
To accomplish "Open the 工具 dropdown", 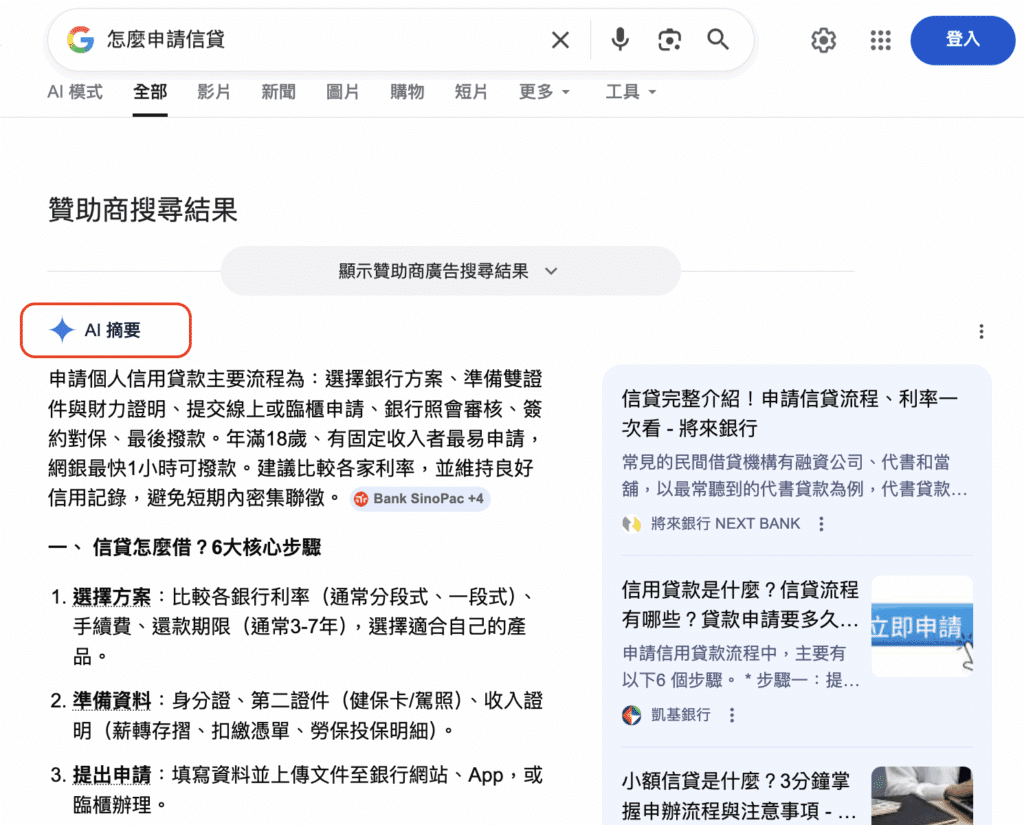I will [x=631, y=91].
